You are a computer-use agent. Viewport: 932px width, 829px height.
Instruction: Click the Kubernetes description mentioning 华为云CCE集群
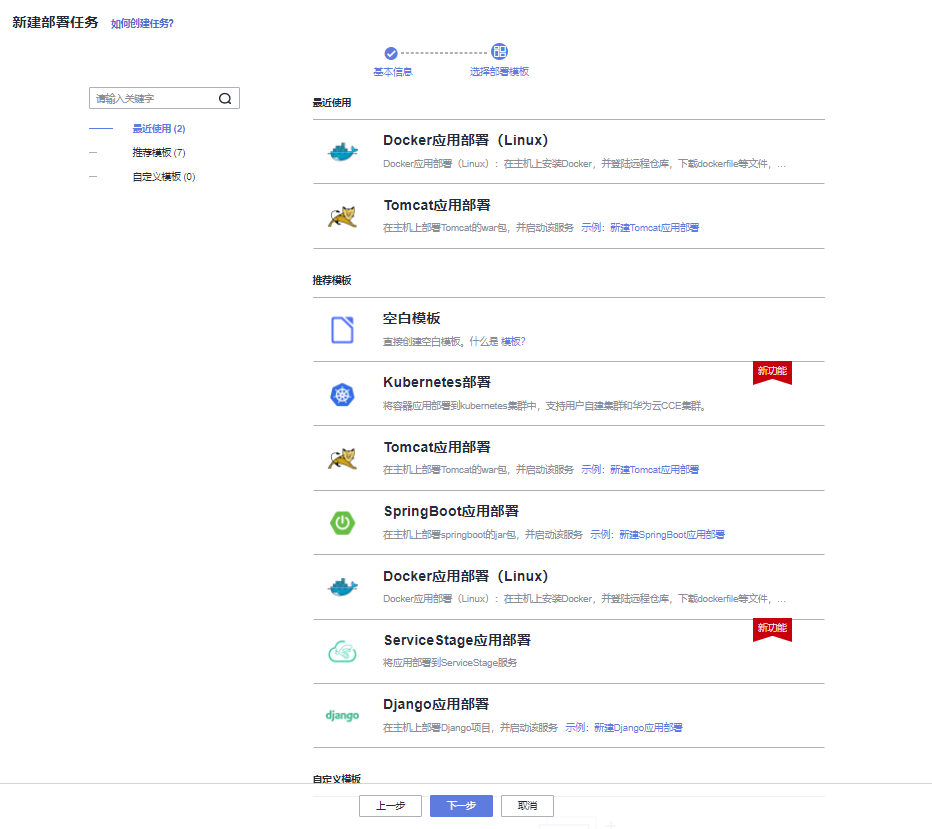point(544,406)
